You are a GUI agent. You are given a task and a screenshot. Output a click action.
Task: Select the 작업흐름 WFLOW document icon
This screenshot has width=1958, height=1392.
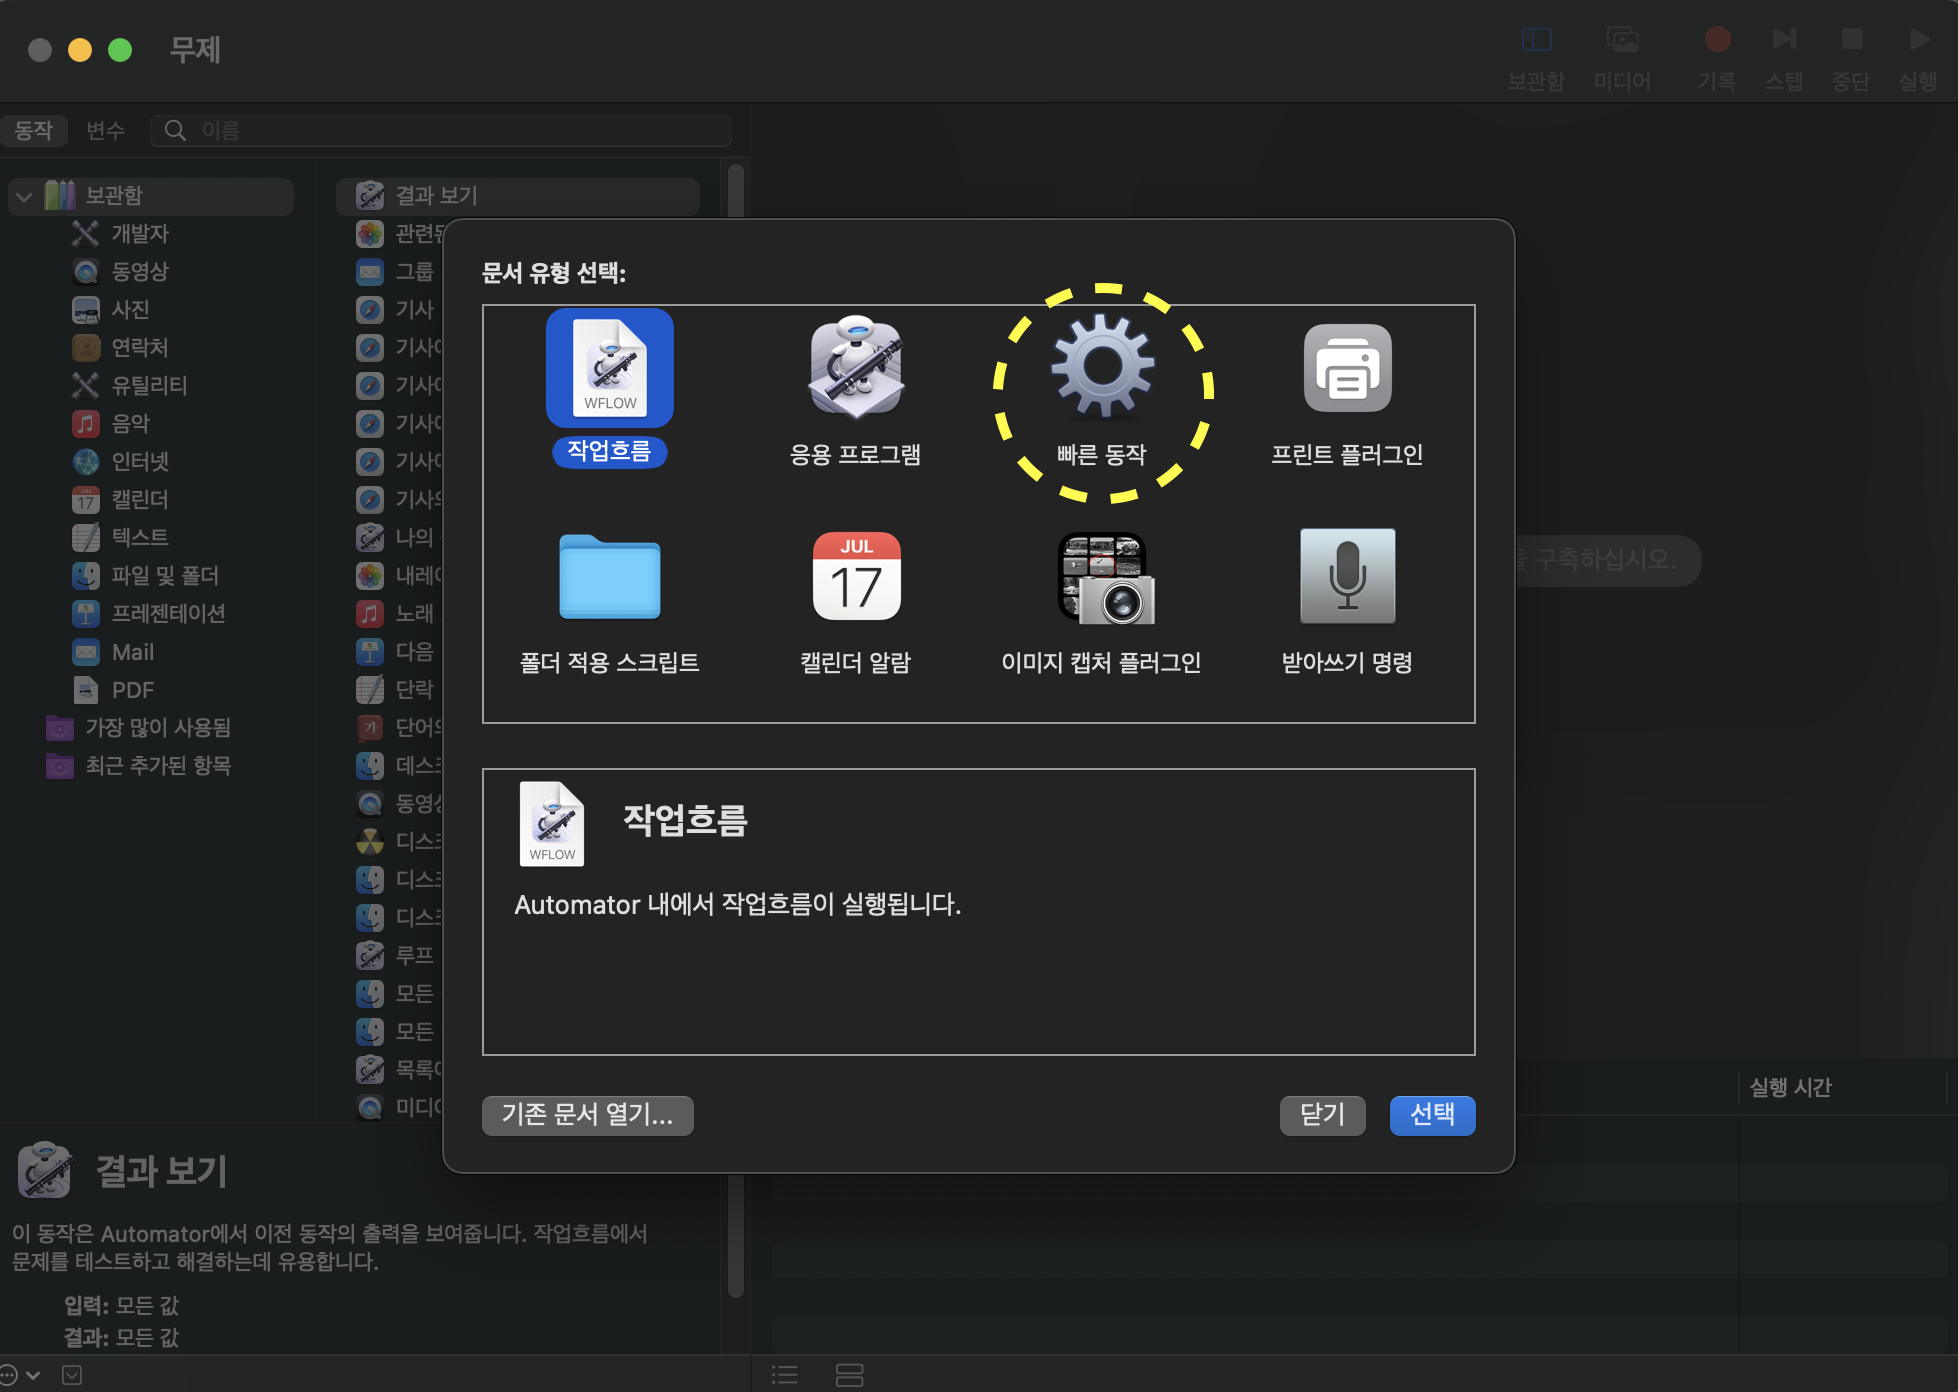coord(609,367)
